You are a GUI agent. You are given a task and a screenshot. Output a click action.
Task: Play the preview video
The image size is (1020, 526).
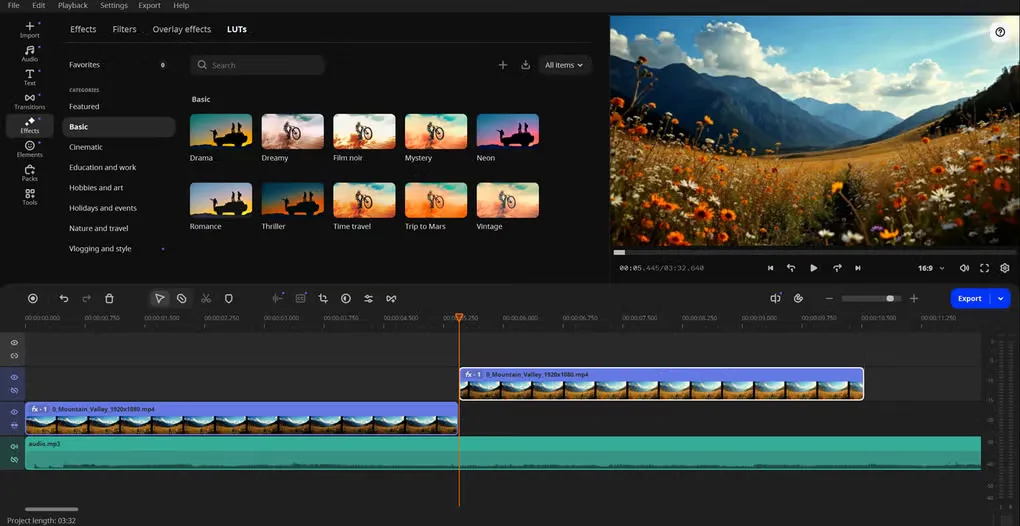[814, 268]
